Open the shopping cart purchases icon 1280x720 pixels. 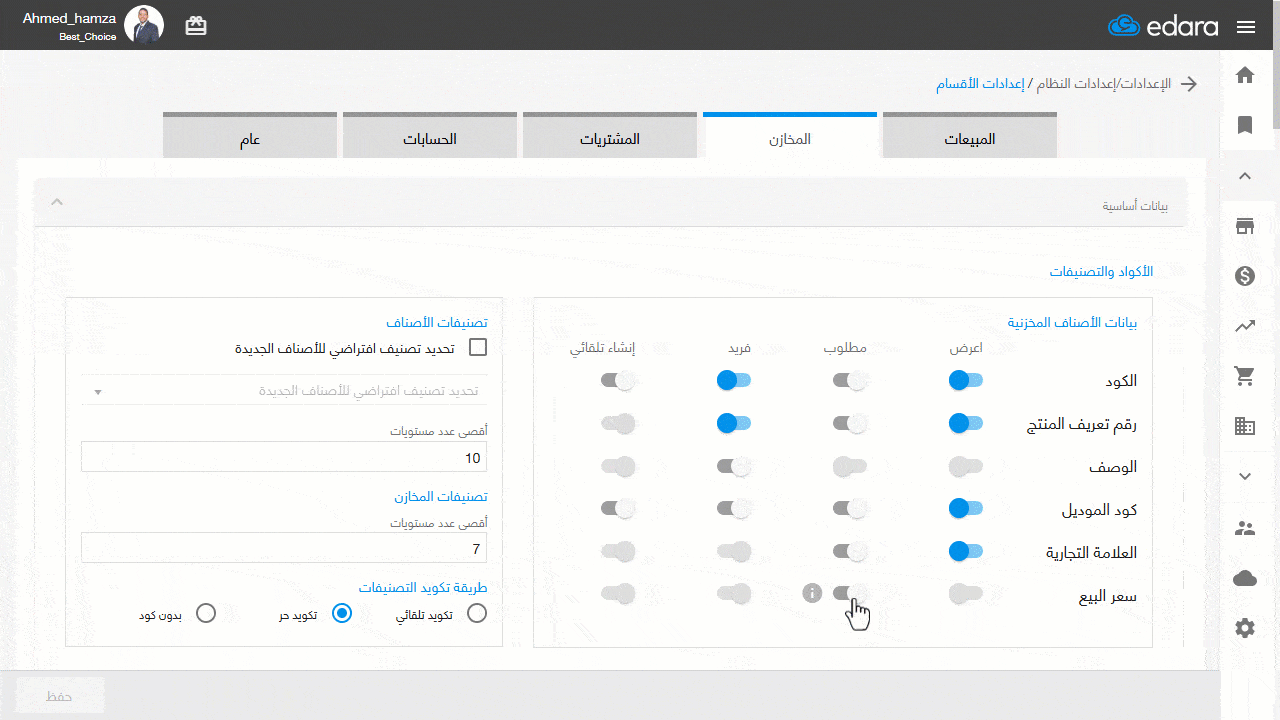[1245, 377]
